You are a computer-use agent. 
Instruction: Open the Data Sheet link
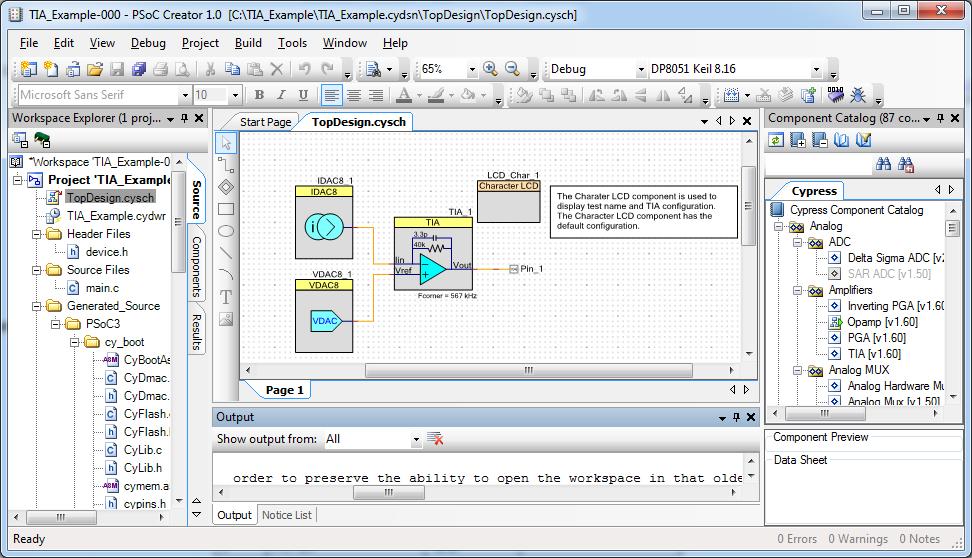(x=800, y=460)
